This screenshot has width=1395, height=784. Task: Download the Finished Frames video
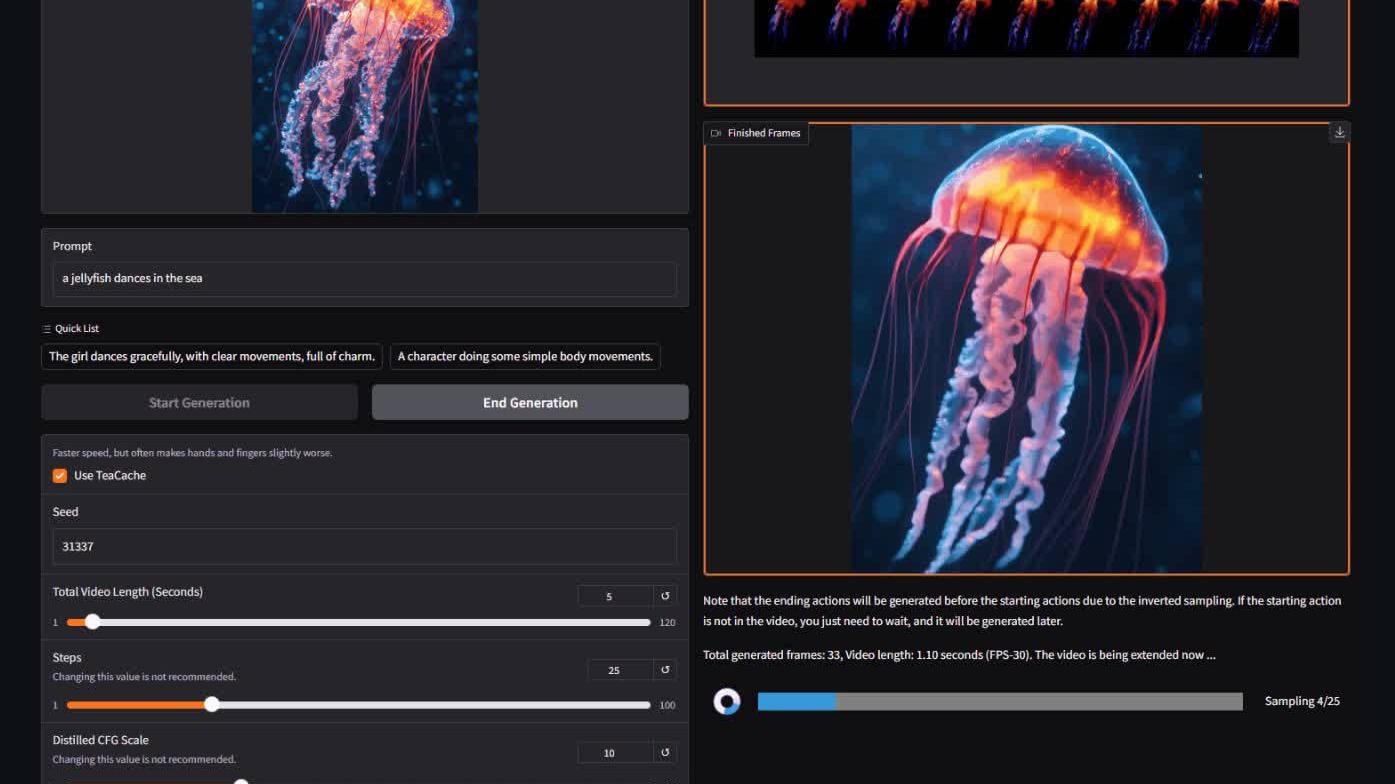(1339, 132)
